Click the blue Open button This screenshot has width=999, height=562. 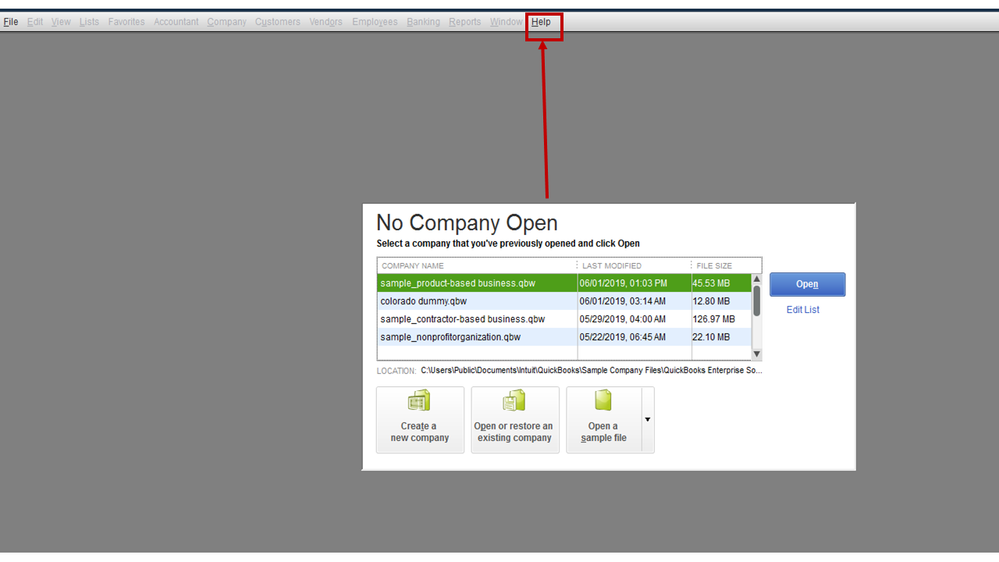click(807, 284)
